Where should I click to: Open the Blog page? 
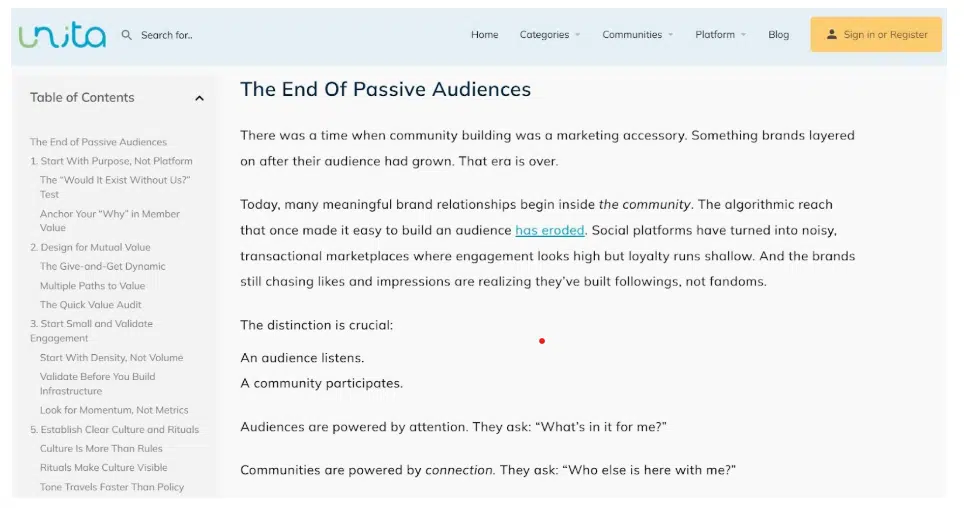coord(778,35)
